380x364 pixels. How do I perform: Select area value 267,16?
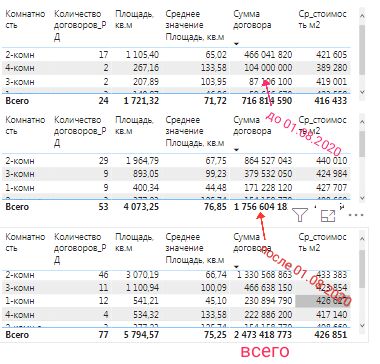tap(146, 68)
